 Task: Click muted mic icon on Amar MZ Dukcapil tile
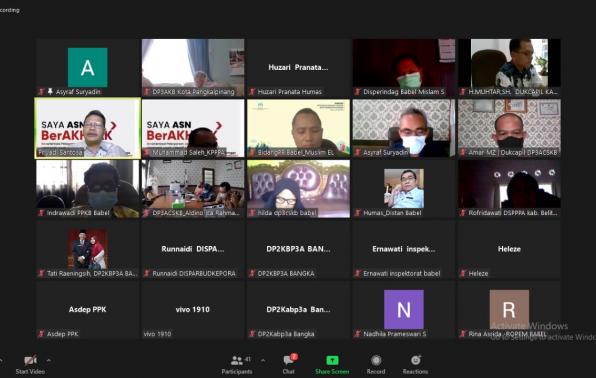463,152
